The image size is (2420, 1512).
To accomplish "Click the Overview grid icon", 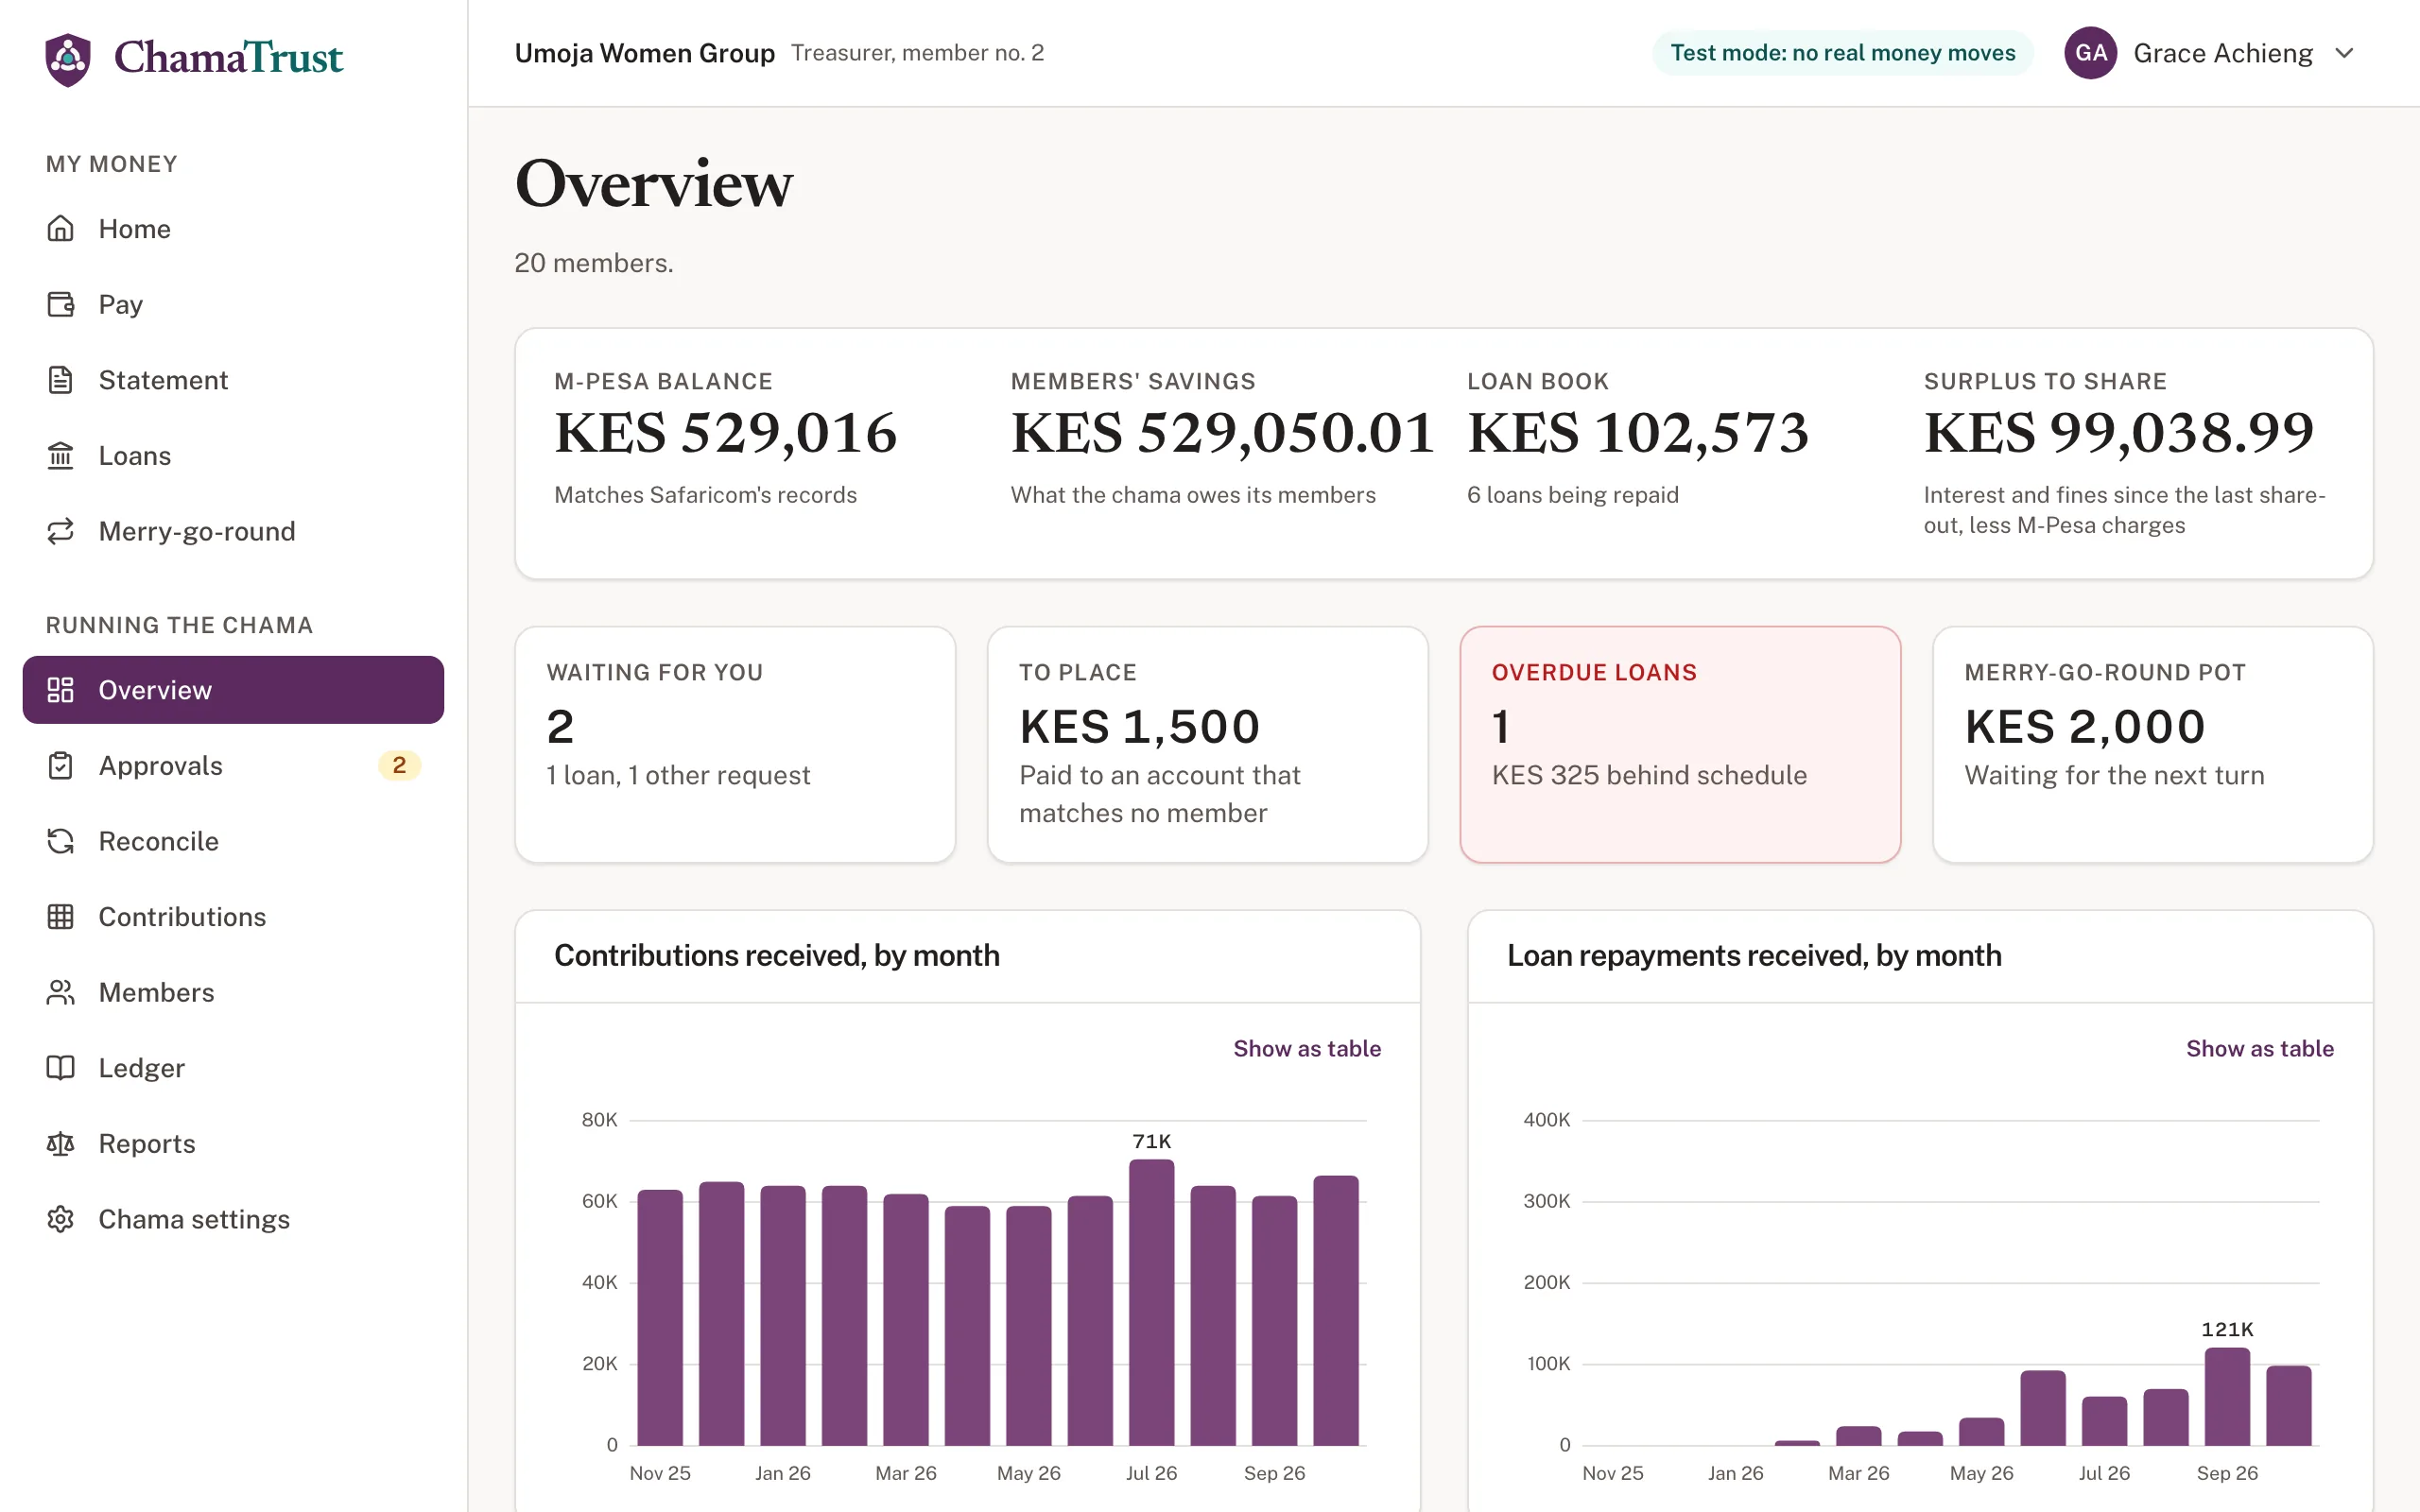I will pos(61,690).
